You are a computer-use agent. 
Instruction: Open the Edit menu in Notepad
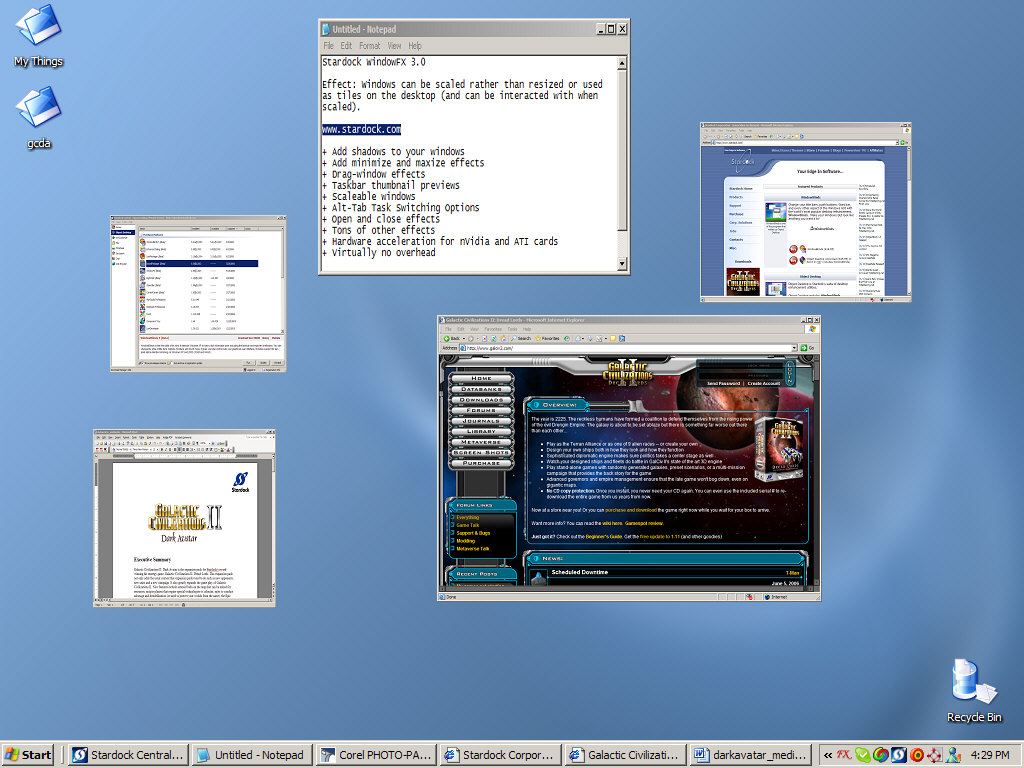pos(346,46)
